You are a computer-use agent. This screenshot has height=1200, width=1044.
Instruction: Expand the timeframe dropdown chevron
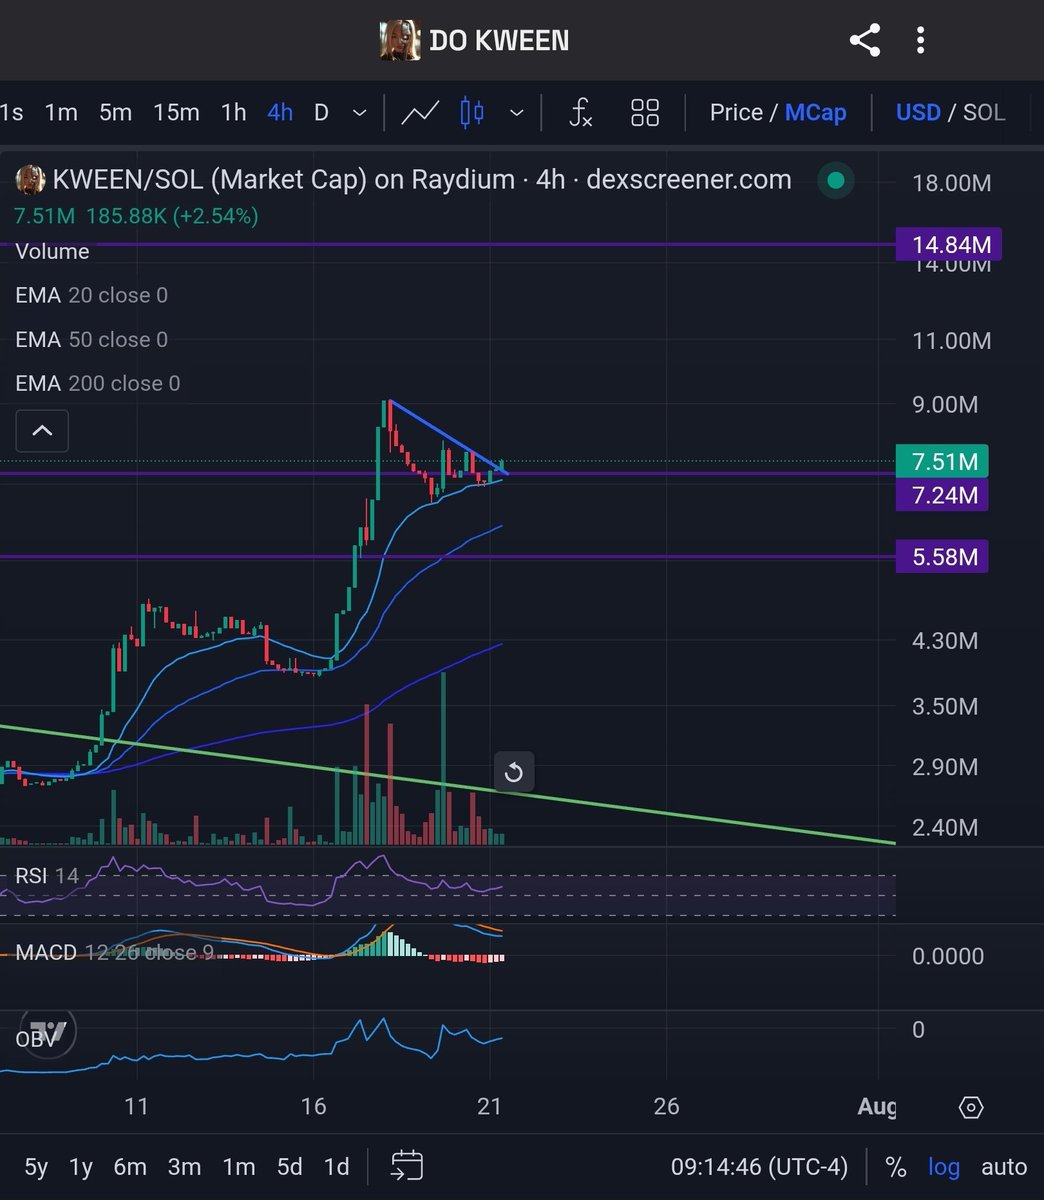359,113
